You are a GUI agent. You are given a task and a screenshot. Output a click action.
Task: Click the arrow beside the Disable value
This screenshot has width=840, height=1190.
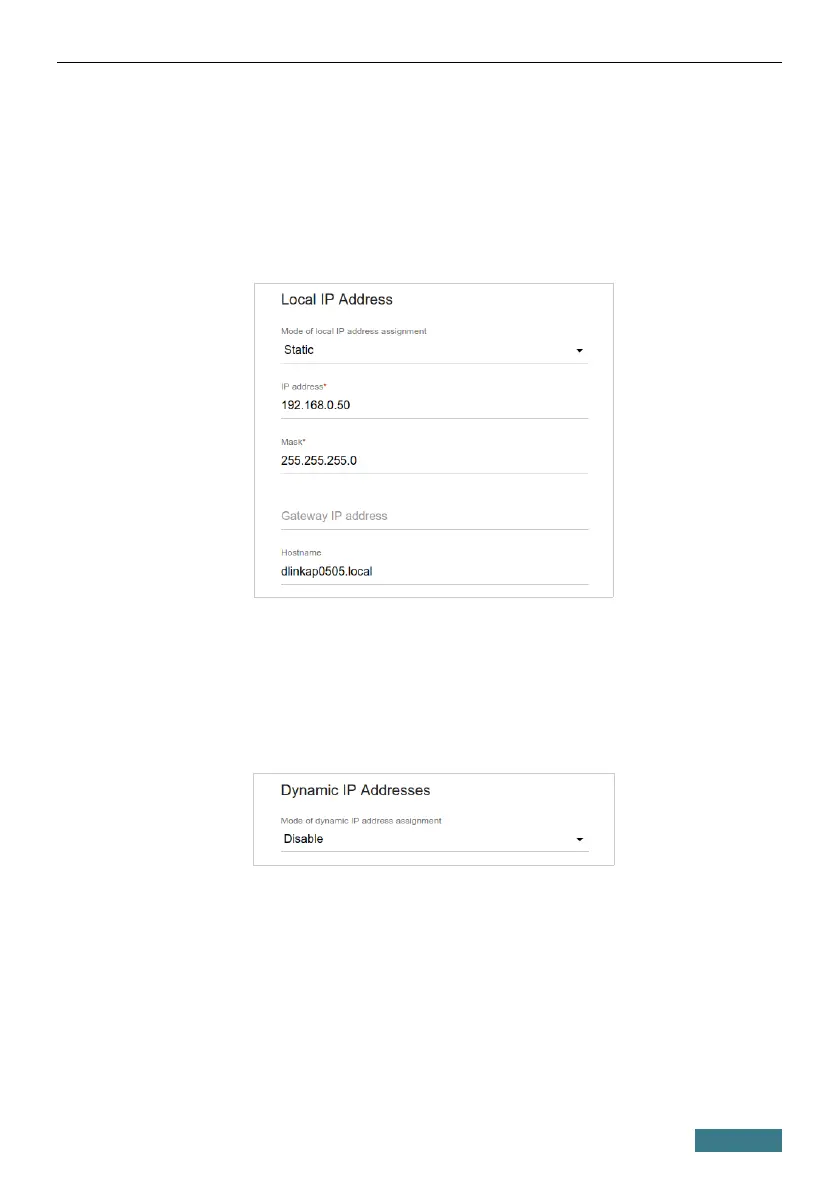579,840
